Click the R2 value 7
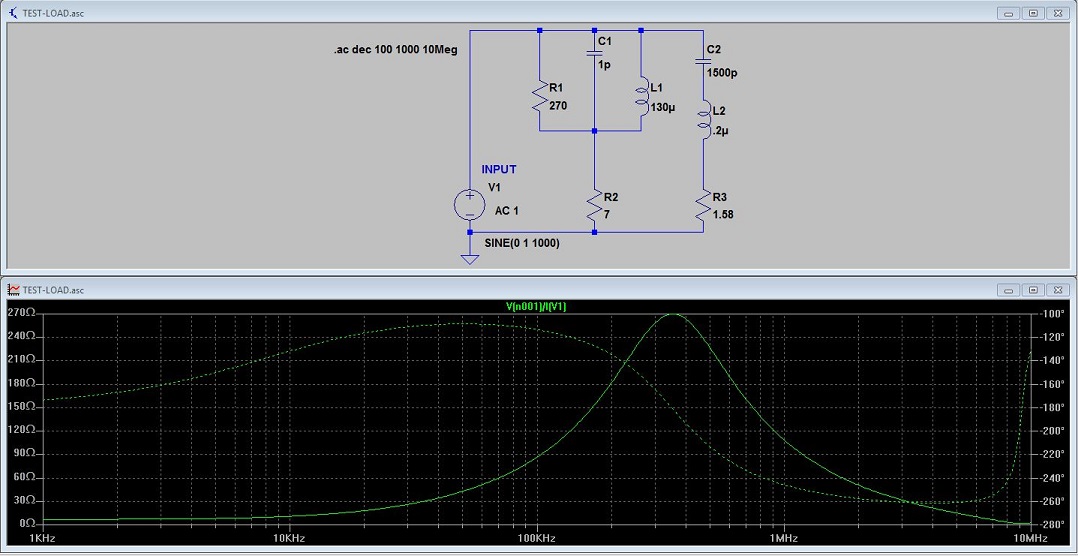Screen dimensions: 1078x556 [607, 216]
